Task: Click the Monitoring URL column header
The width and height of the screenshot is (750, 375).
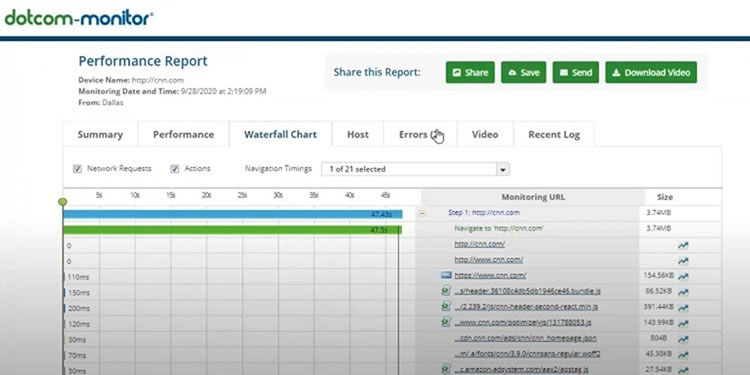Action: (x=533, y=197)
